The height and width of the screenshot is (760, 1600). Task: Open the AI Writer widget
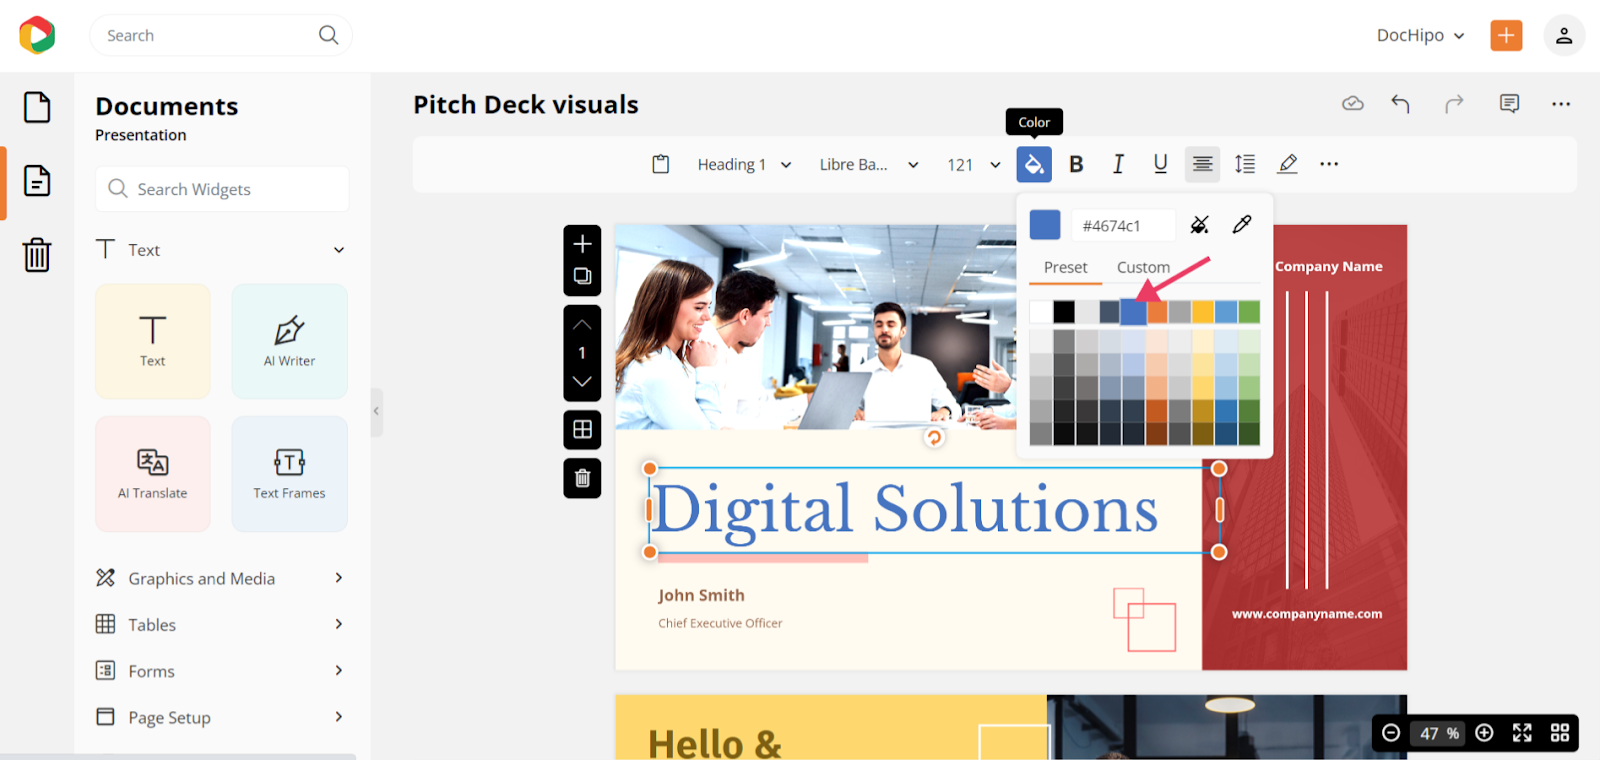tap(289, 341)
